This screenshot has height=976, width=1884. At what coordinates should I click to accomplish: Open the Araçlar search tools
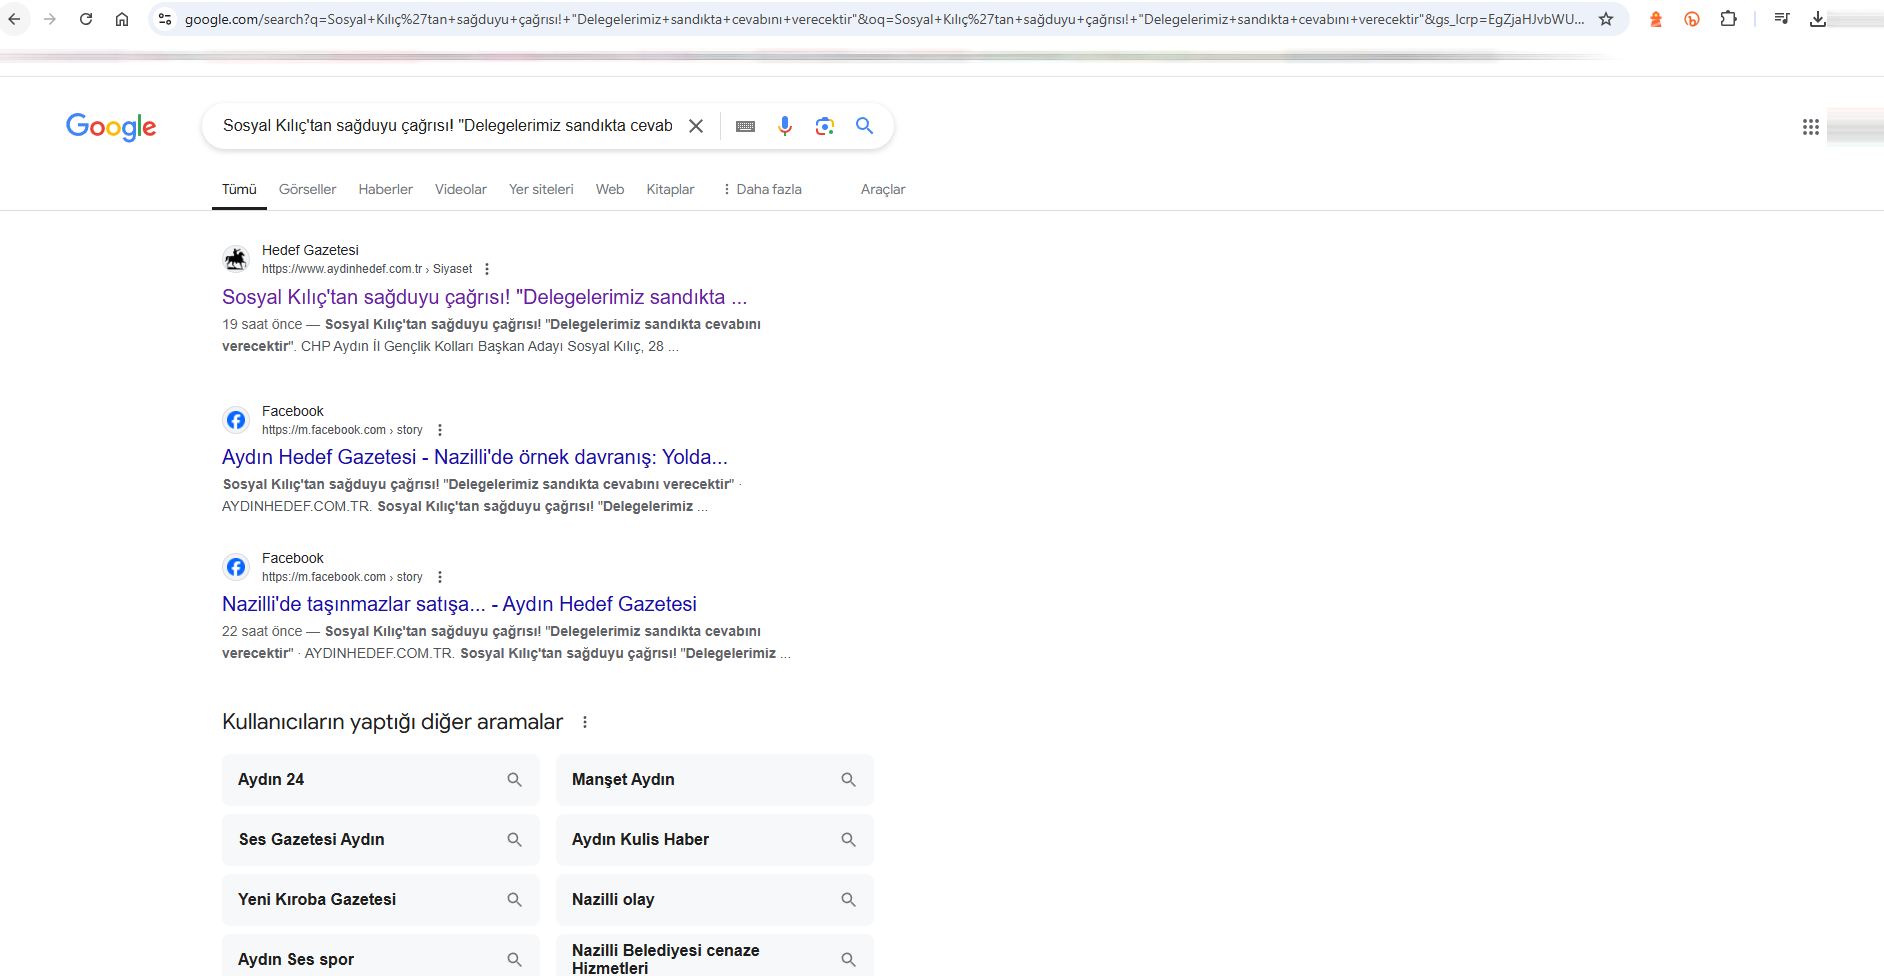[883, 189]
